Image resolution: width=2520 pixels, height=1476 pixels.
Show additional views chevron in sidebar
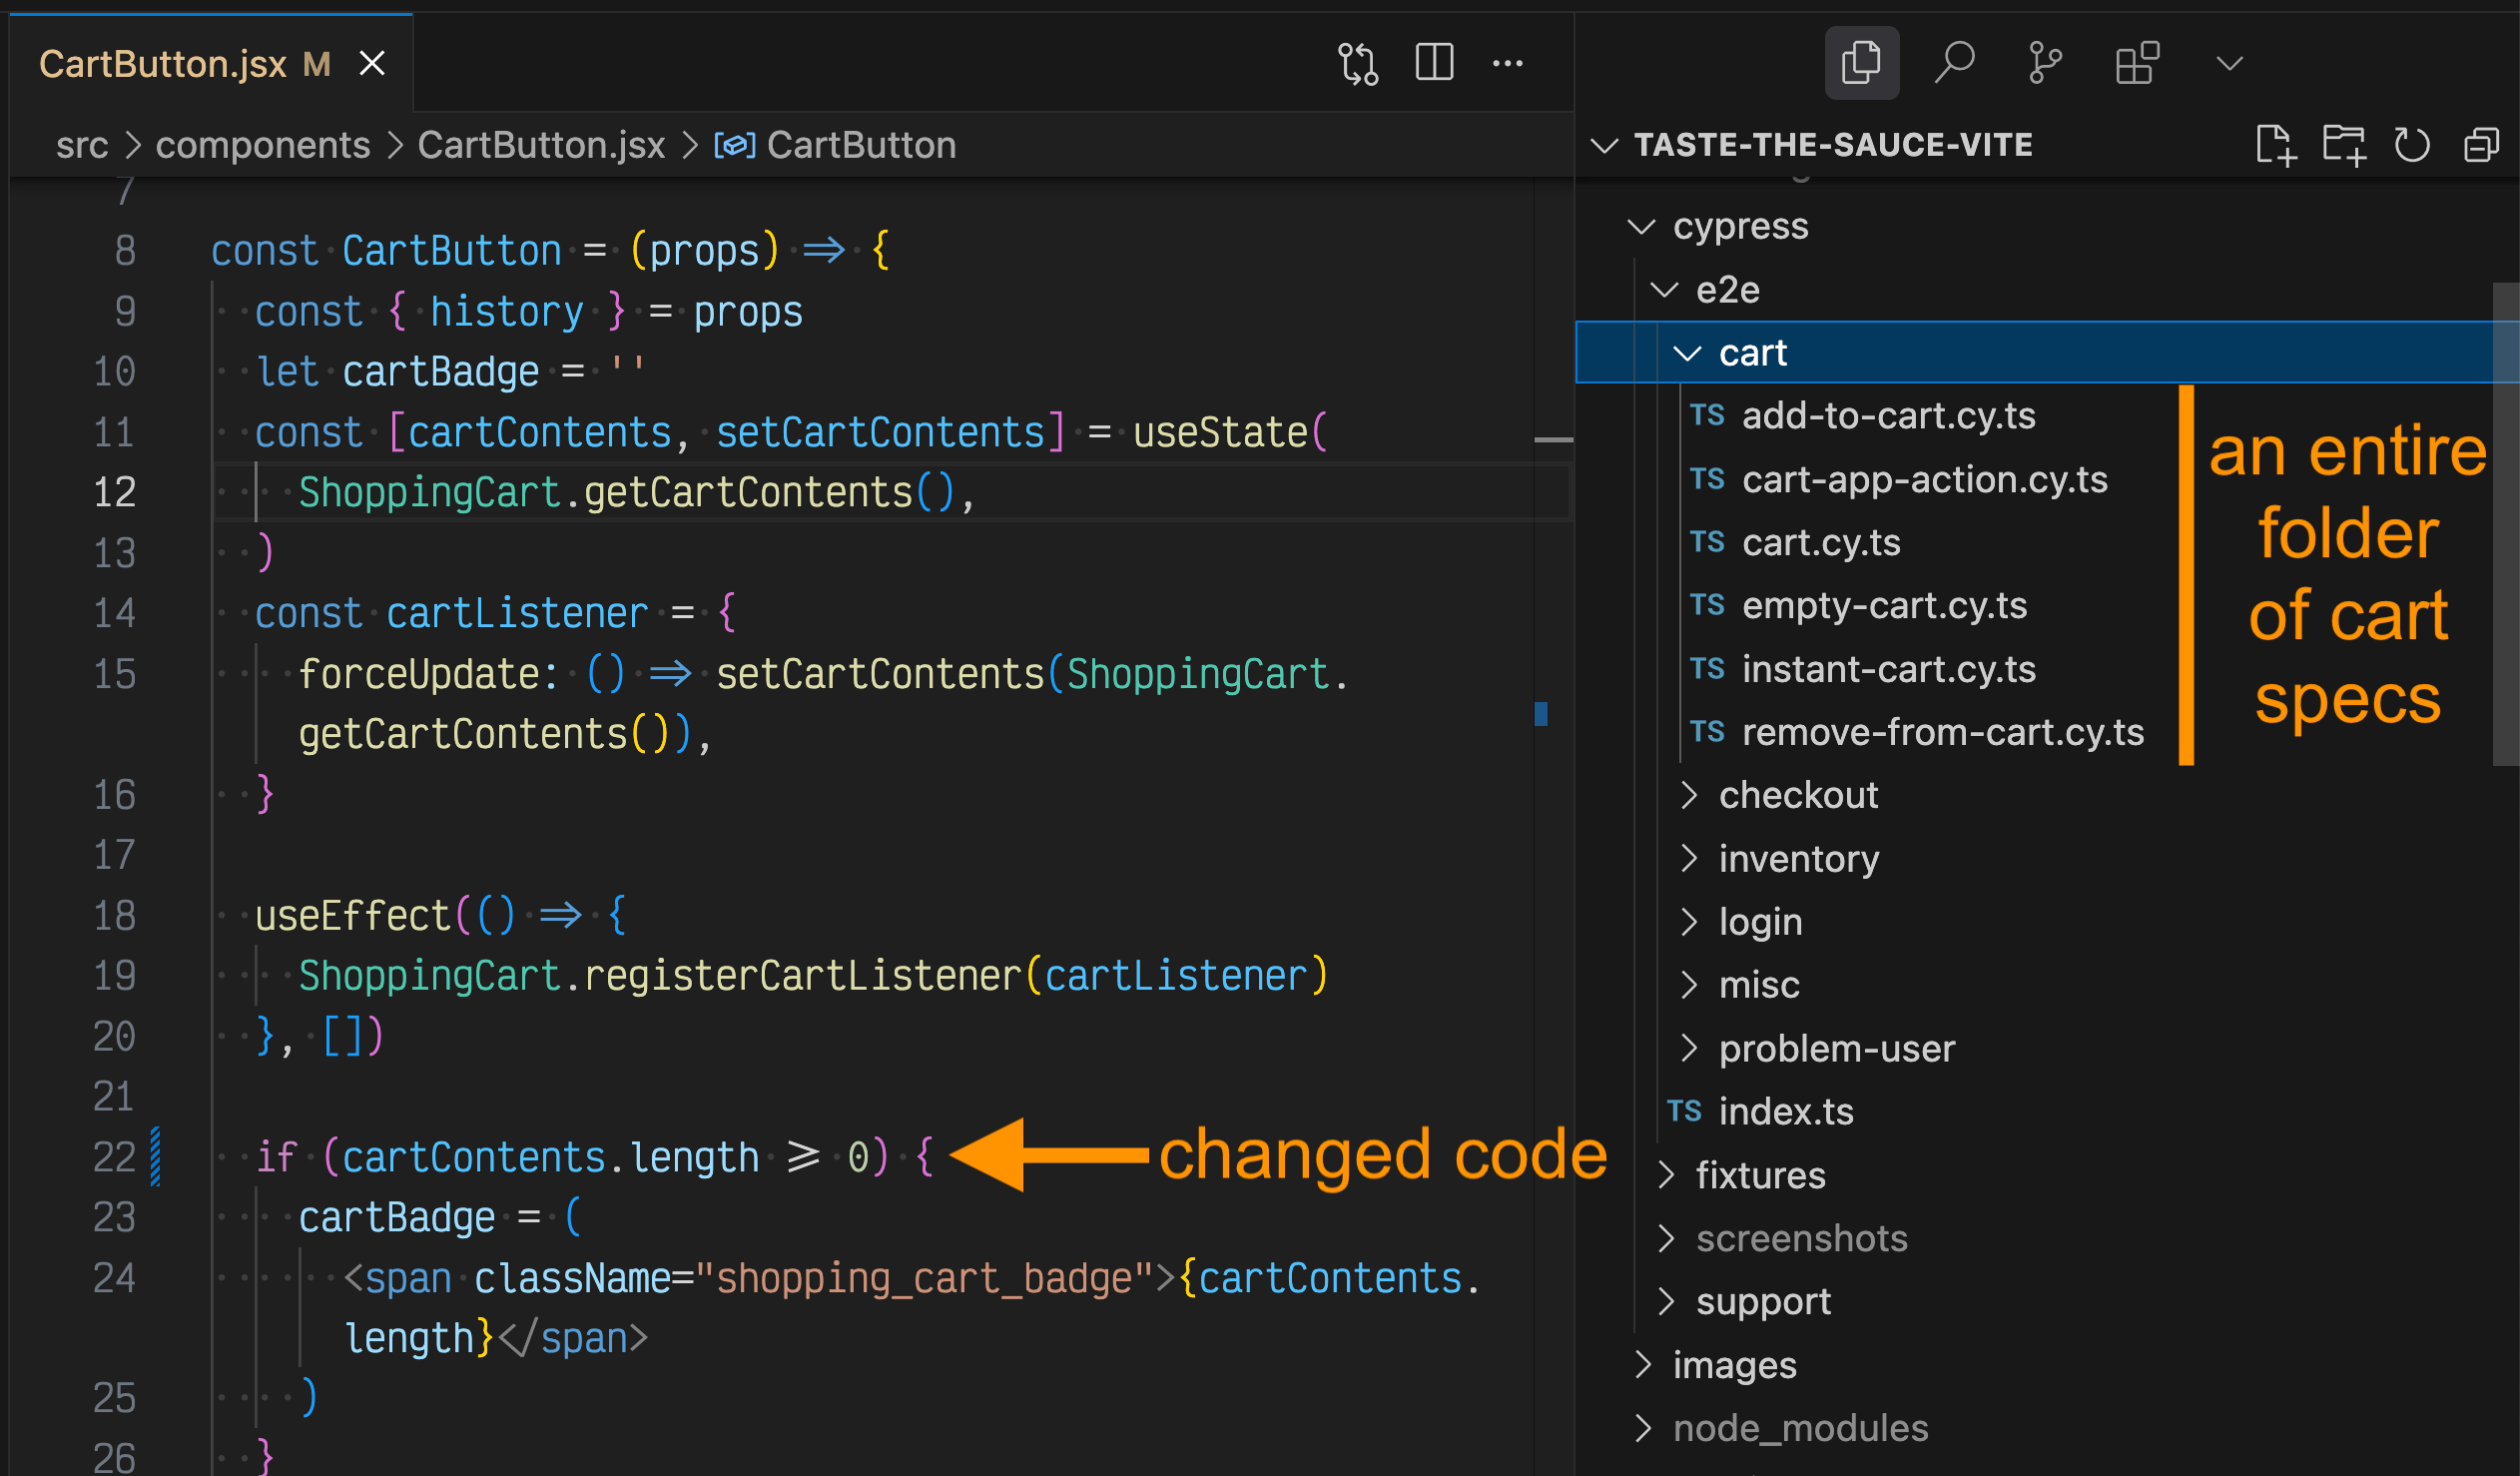tap(2229, 64)
